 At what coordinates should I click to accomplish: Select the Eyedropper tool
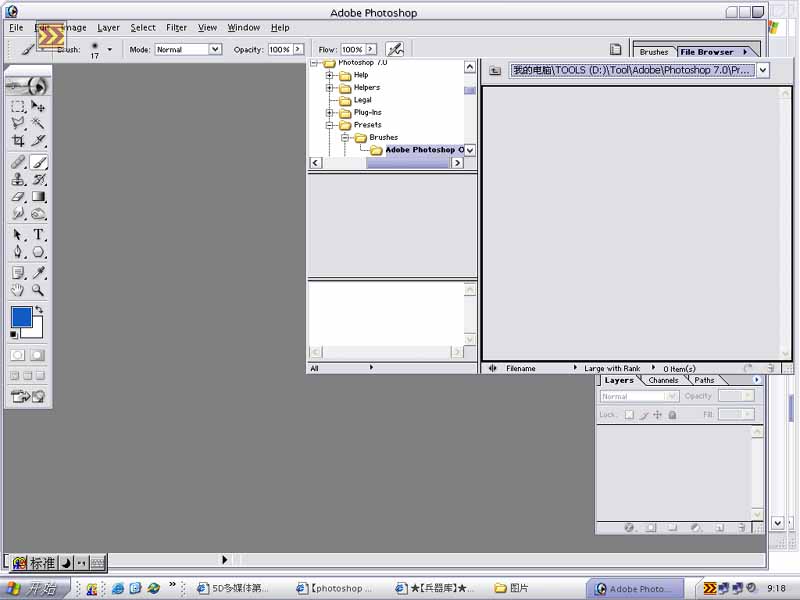tap(38, 273)
